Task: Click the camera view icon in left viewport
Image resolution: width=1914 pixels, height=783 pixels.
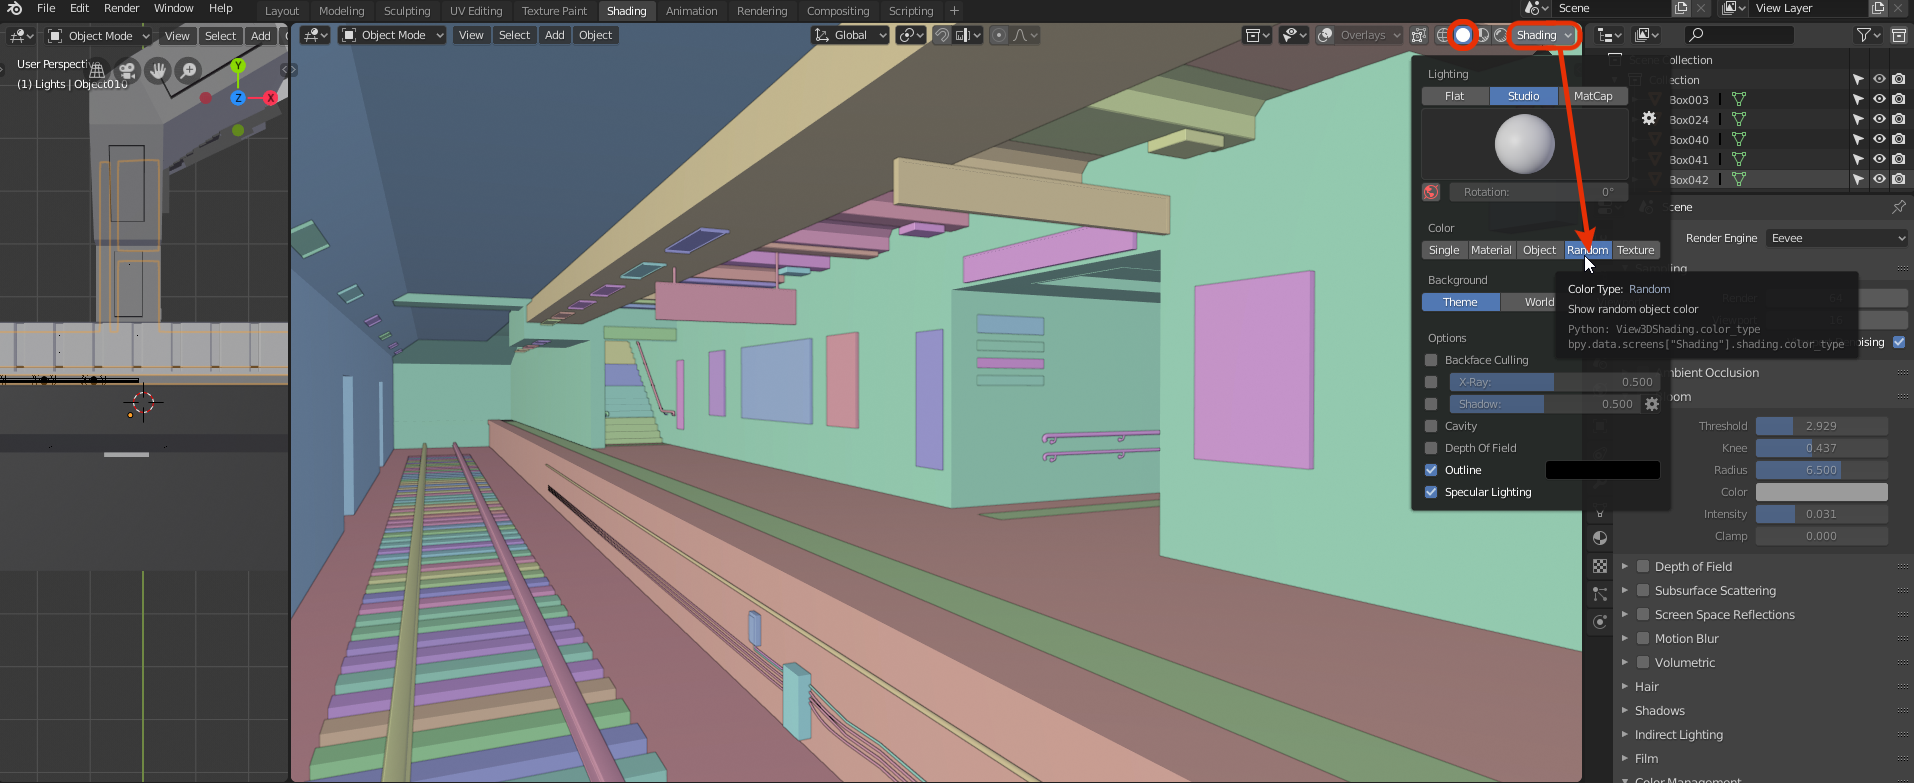Action: (x=127, y=71)
